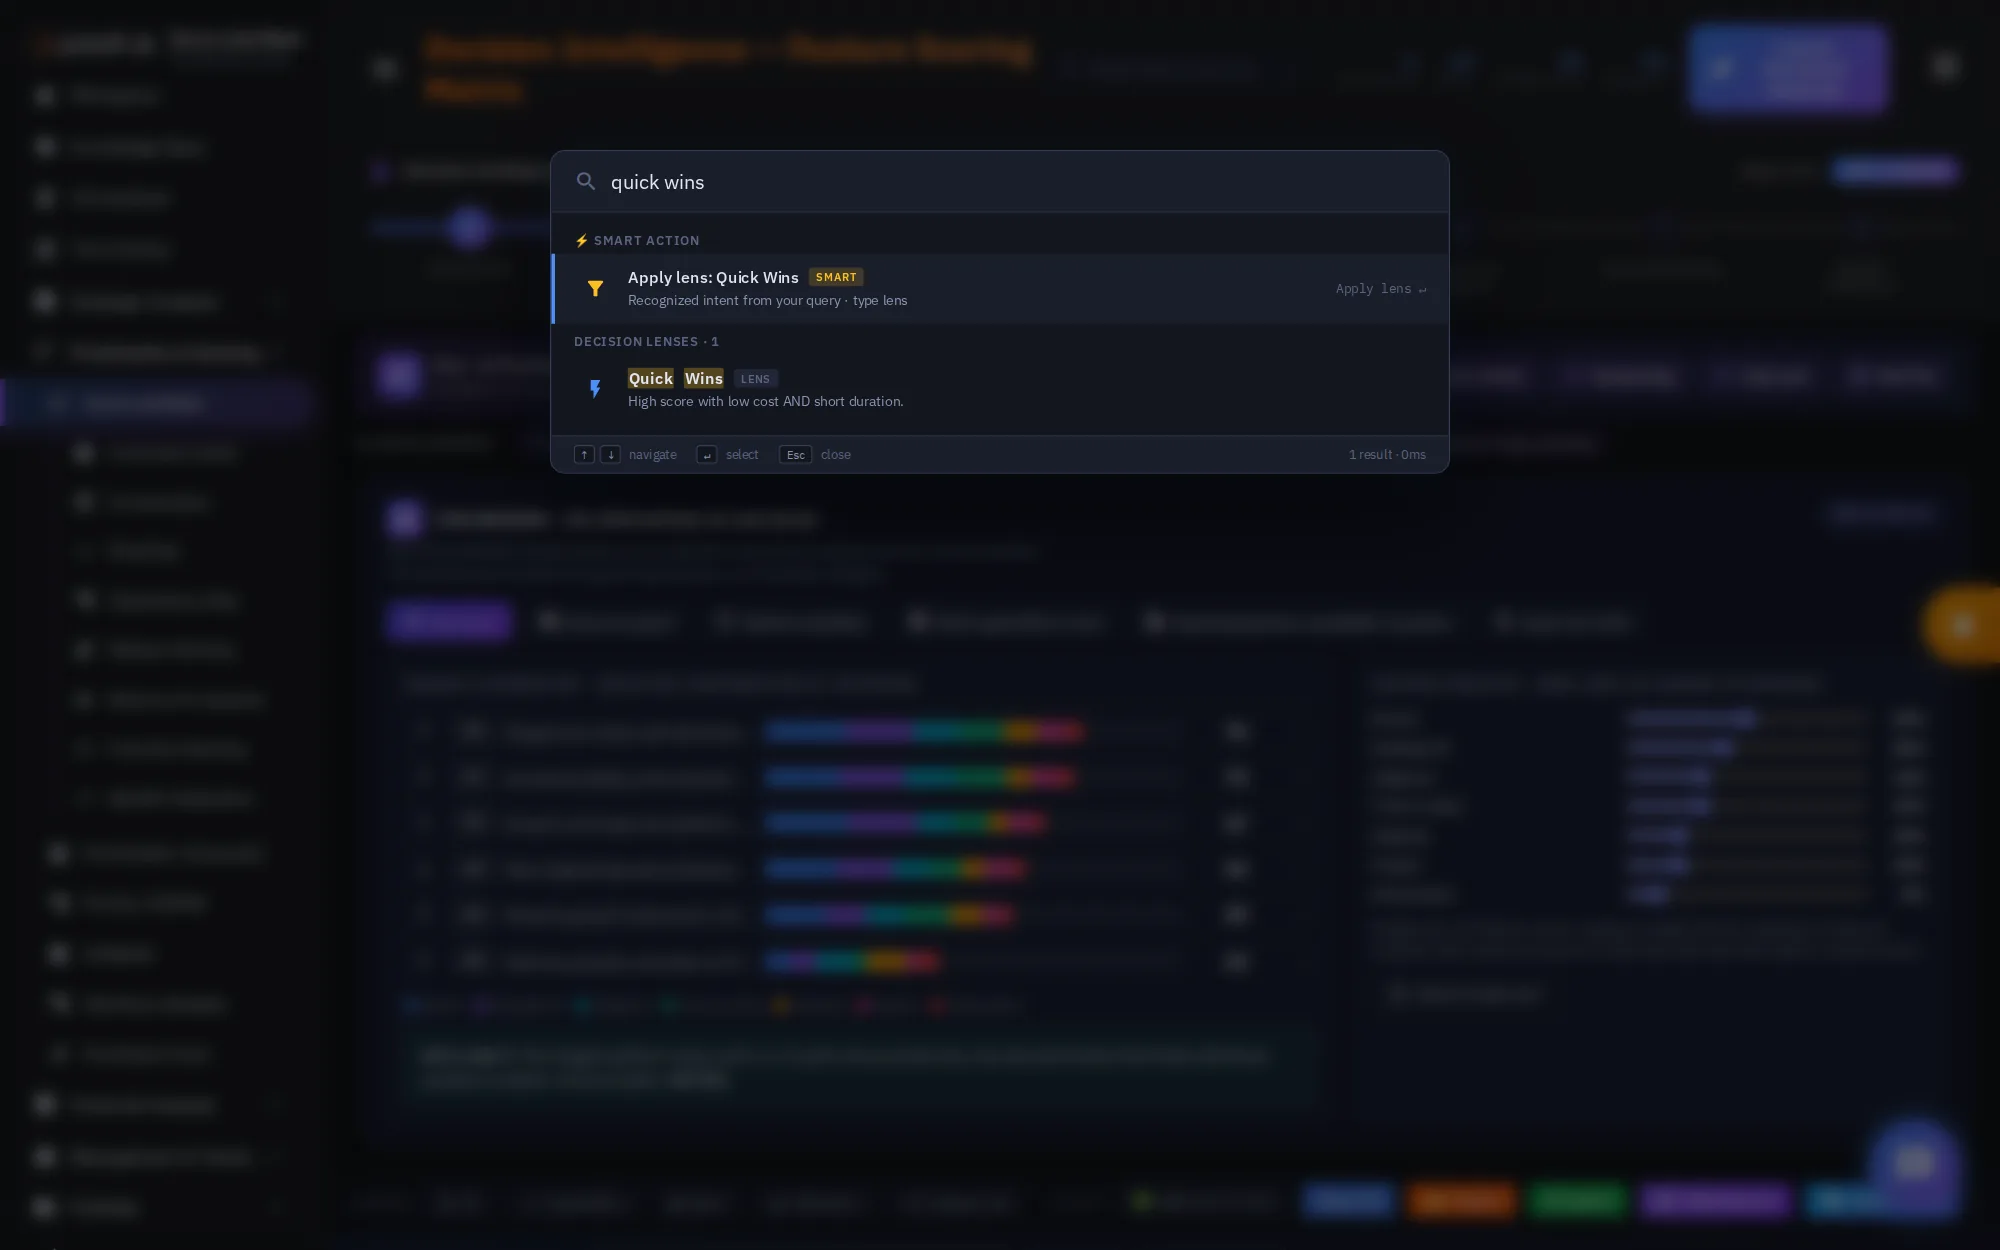Image resolution: width=2000 pixels, height=1250 pixels.
Task: Click the magnifier search icon in palette
Action: click(x=586, y=181)
